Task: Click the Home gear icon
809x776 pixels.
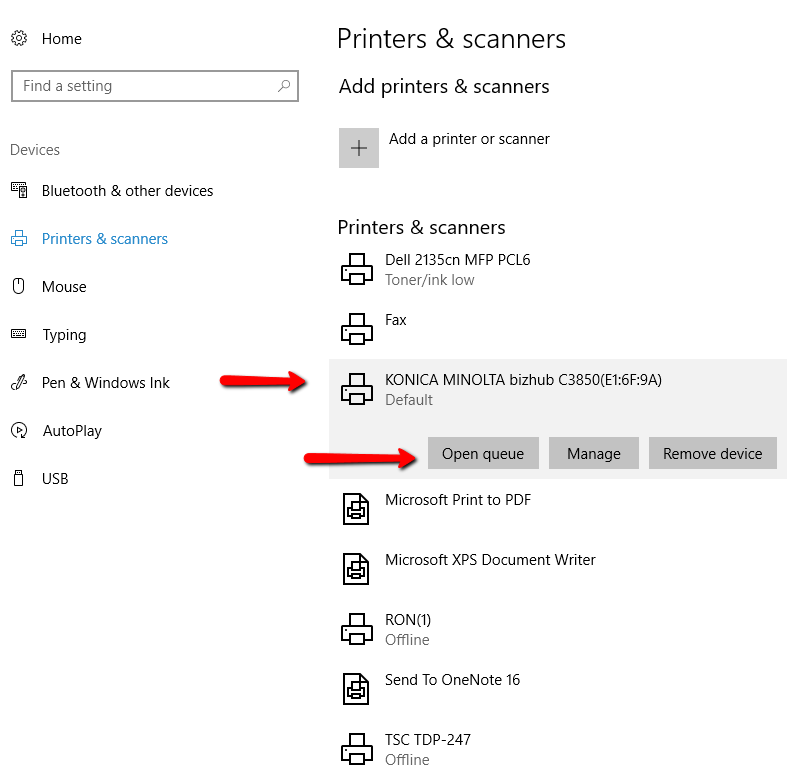Action: (19, 38)
